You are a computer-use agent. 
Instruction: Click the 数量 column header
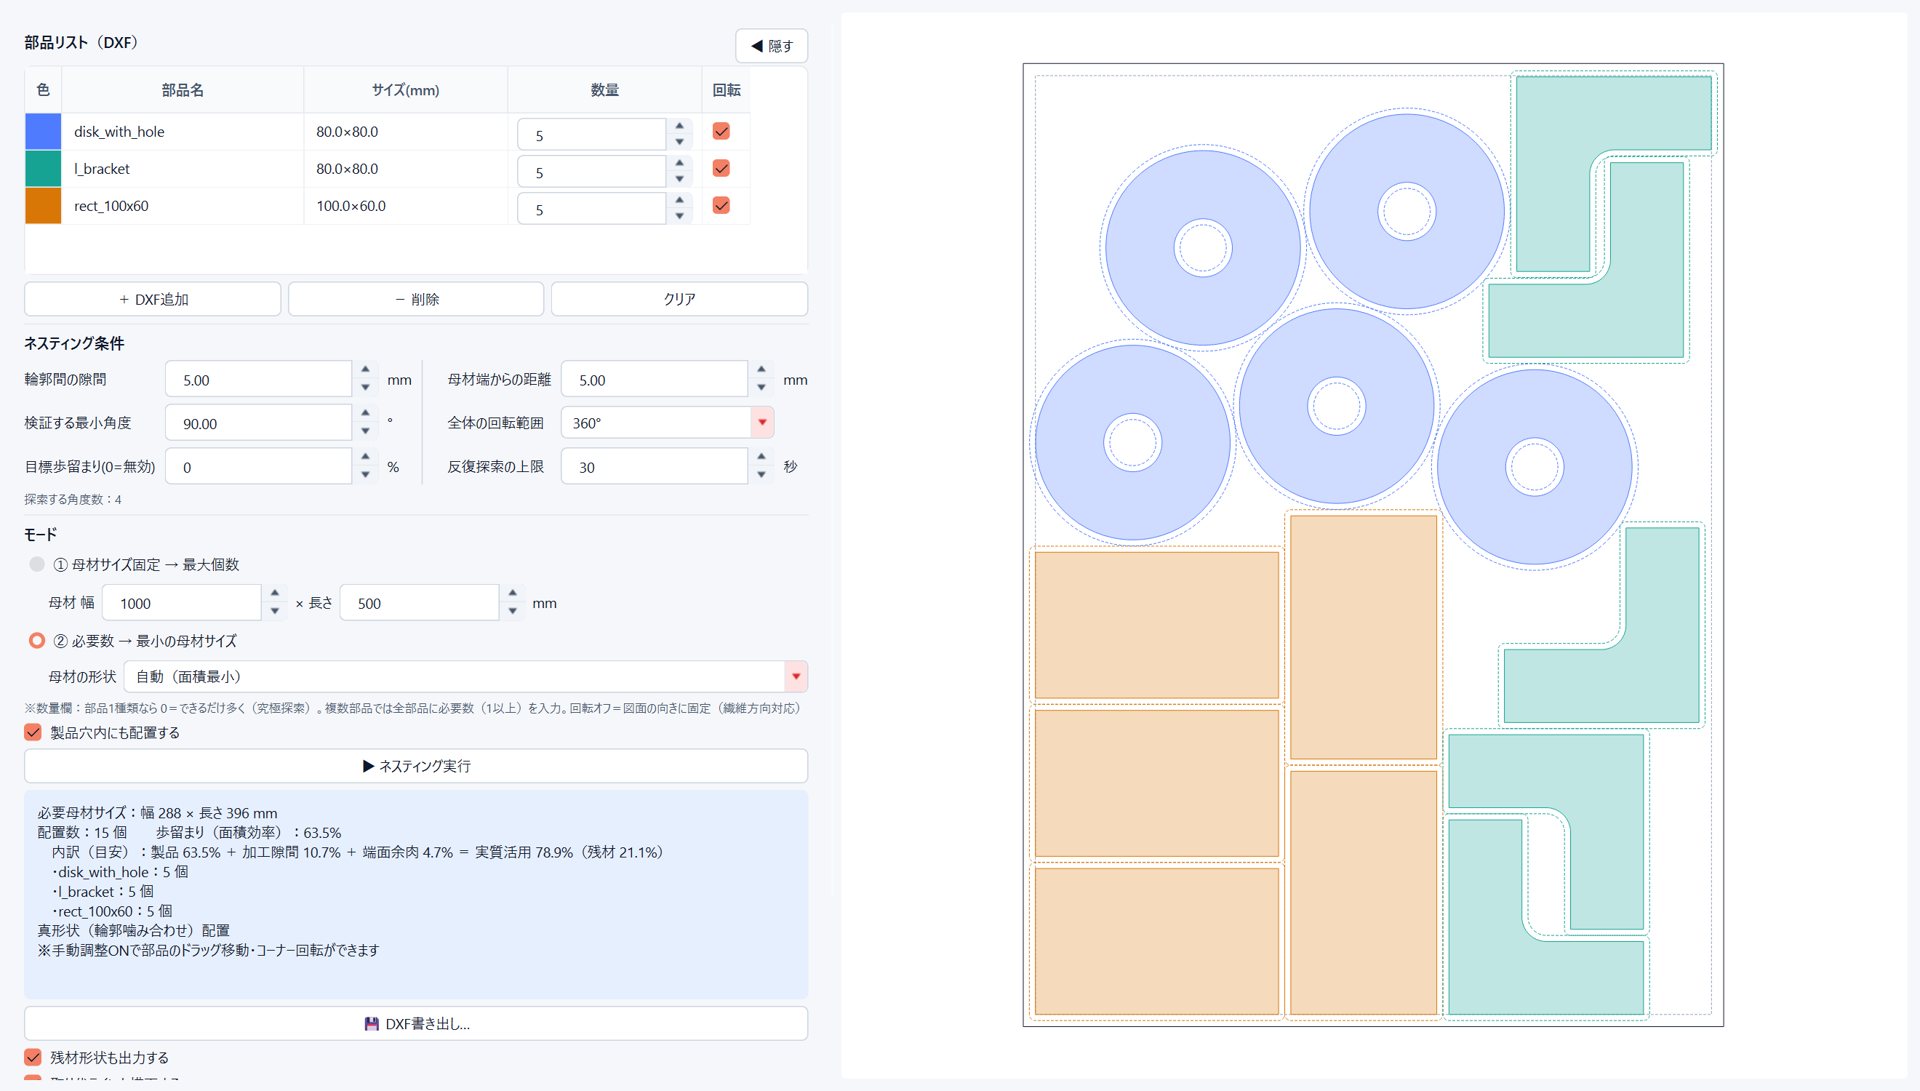point(605,90)
